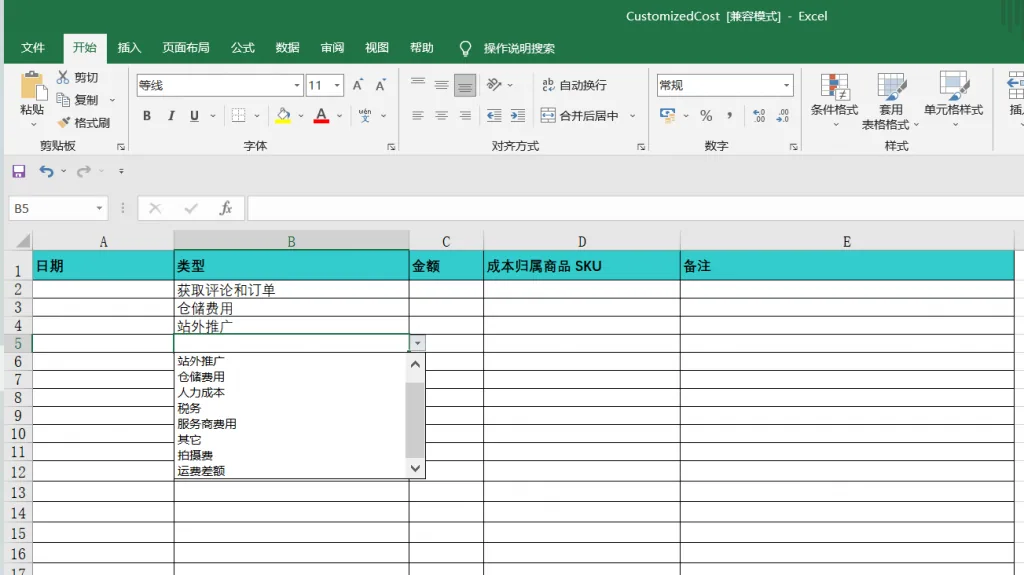Viewport: 1024px width, 575px height.
Task: Click the Copy icon
Action: (x=63, y=99)
